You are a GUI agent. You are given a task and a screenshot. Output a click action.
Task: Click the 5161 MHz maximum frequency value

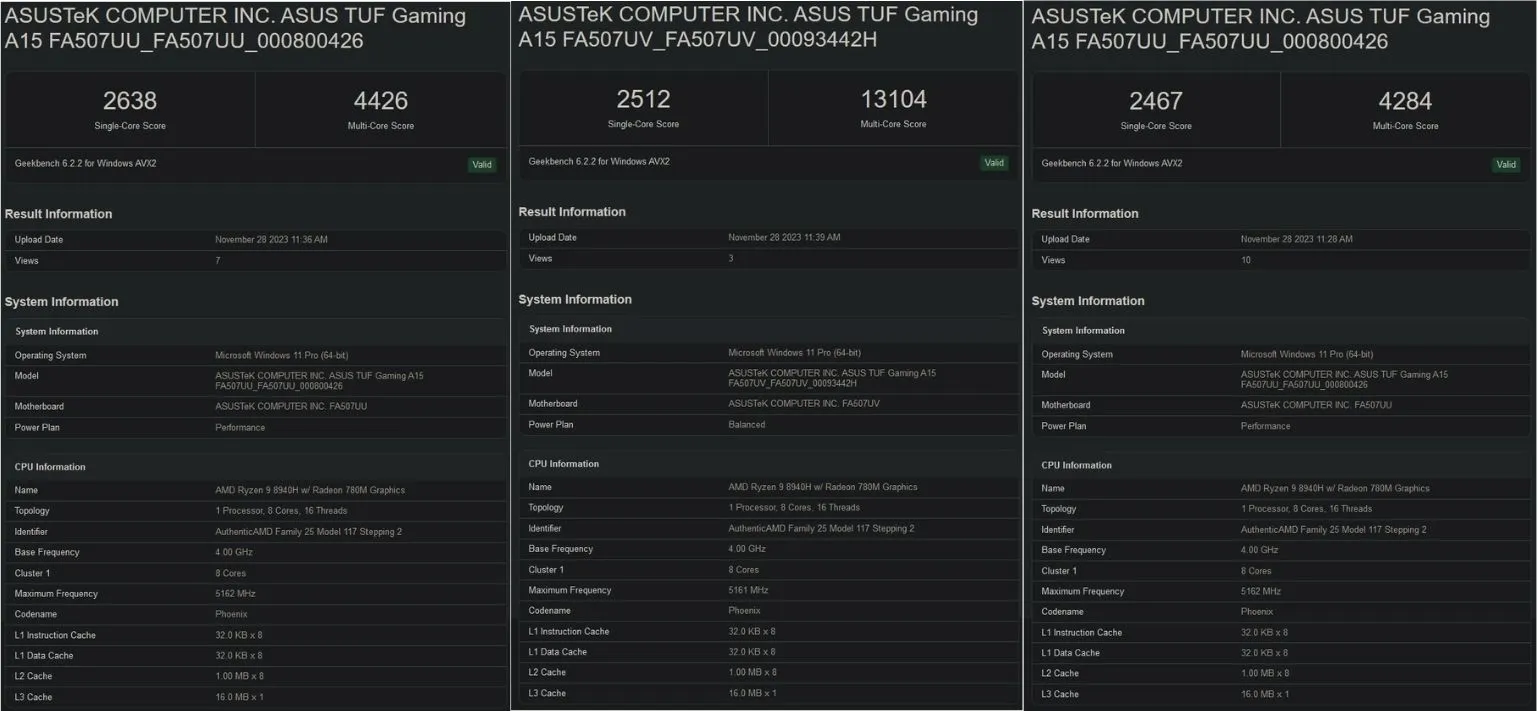click(746, 590)
